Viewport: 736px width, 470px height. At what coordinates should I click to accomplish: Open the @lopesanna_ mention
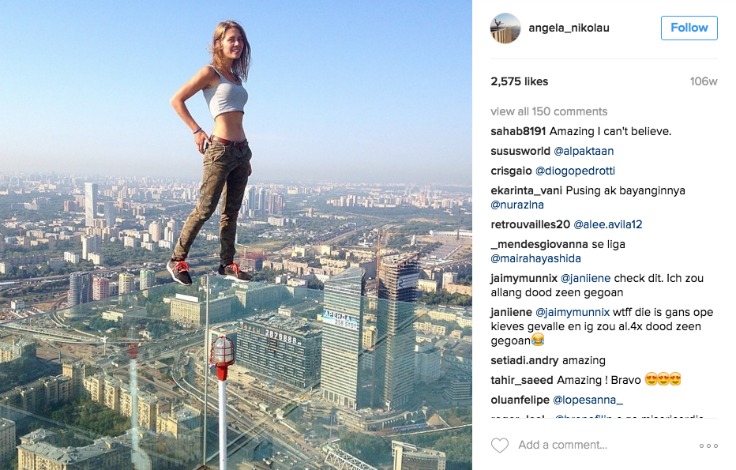click(588, 400)
